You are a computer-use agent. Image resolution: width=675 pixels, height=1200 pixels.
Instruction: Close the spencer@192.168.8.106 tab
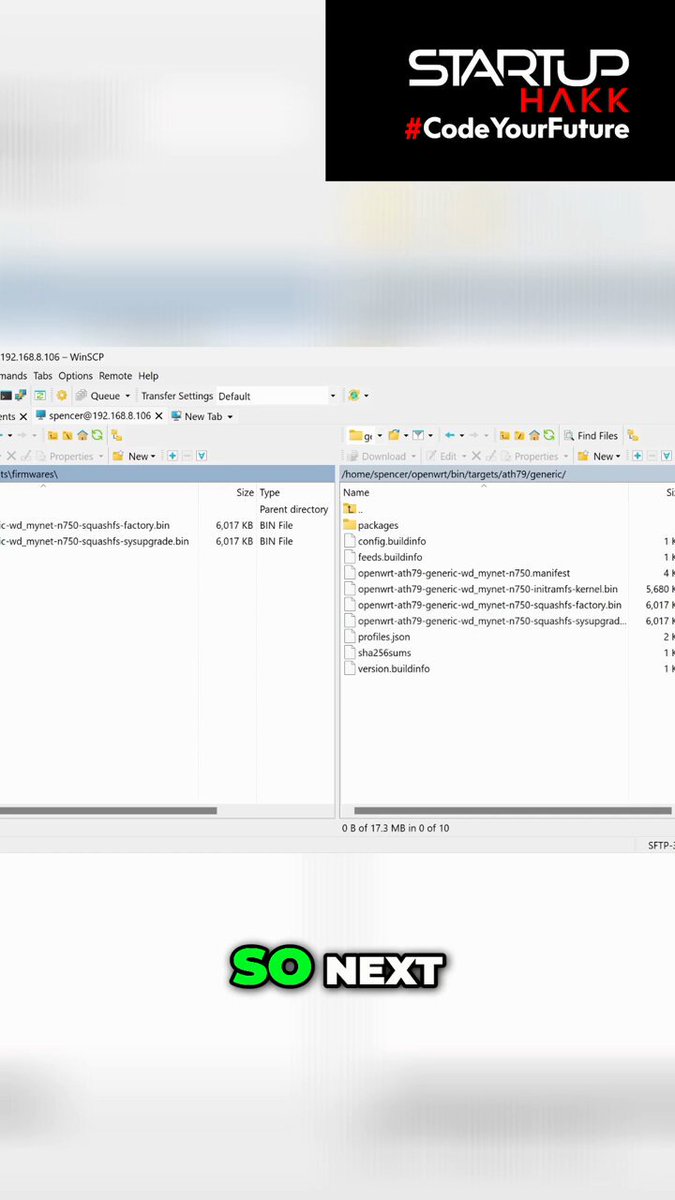pyautogui.click(x=159, y=416)
